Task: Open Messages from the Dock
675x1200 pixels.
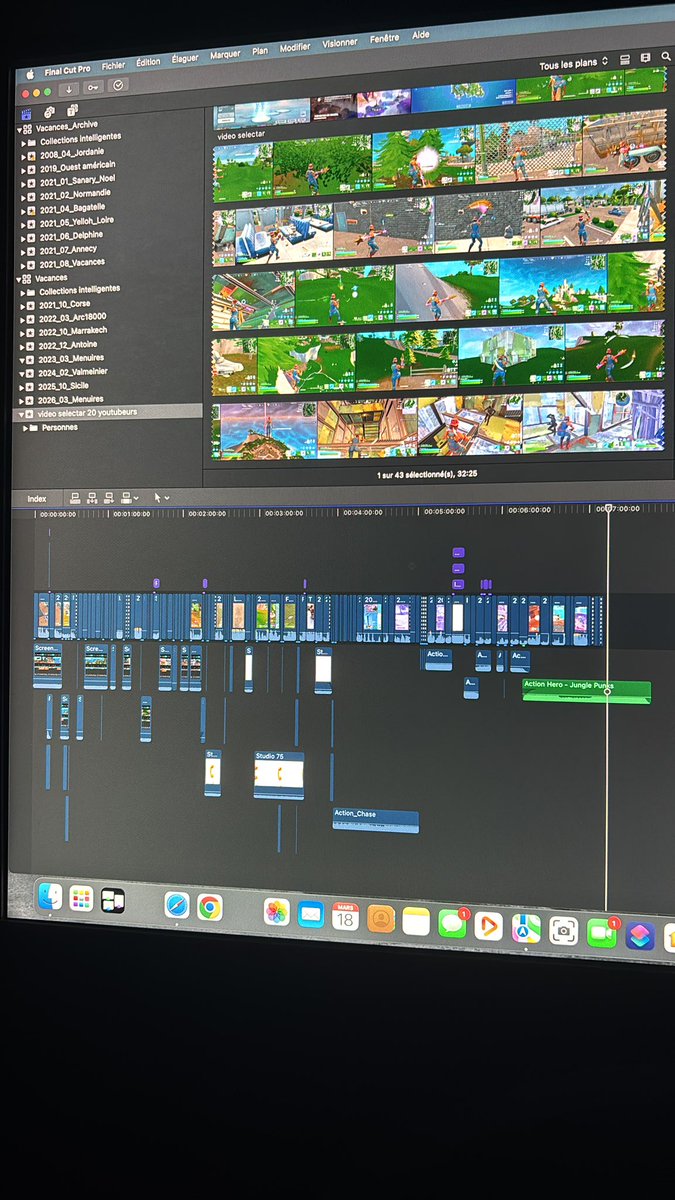Action: coord(452,924)
